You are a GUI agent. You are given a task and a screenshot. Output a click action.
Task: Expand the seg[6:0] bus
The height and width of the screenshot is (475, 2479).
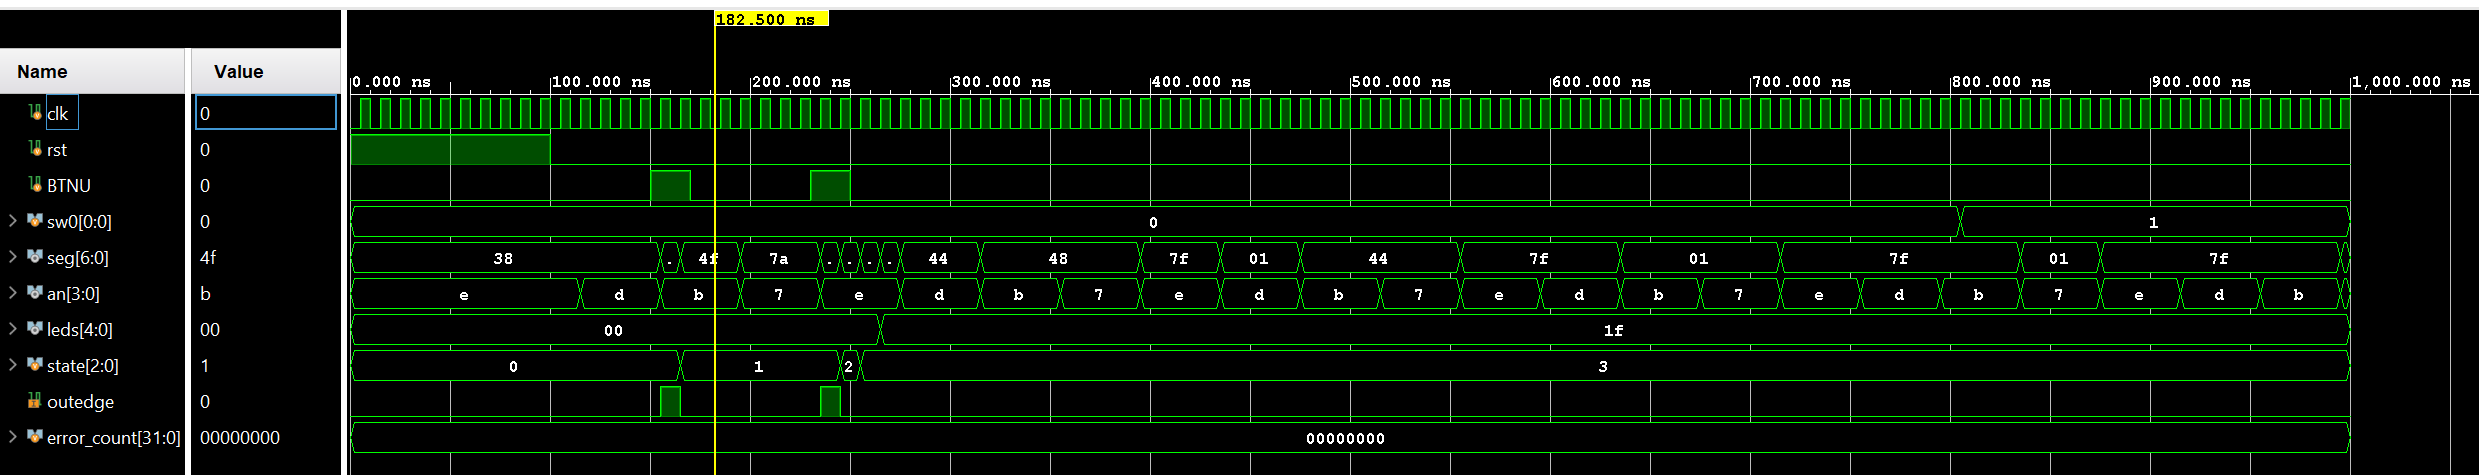tap(13, 257)
